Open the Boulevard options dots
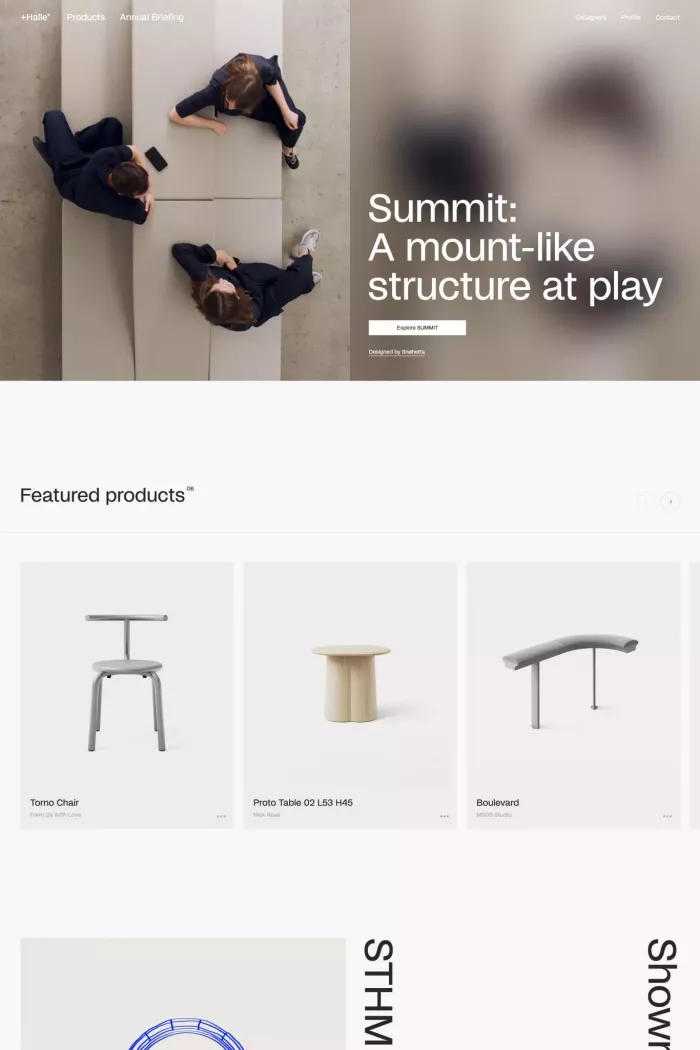Image resolution: width=700 pixels, height=1050 pixels. pyautogui.click(x=667, y=816)
